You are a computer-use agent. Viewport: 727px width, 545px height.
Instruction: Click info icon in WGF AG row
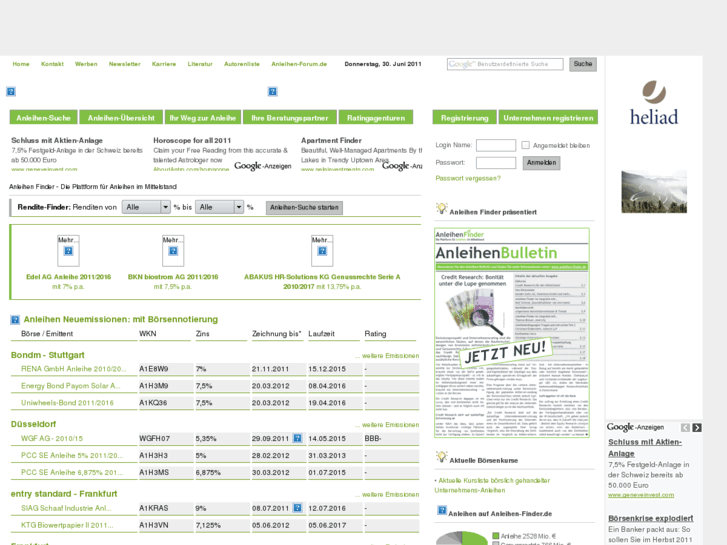coord(298,438)
